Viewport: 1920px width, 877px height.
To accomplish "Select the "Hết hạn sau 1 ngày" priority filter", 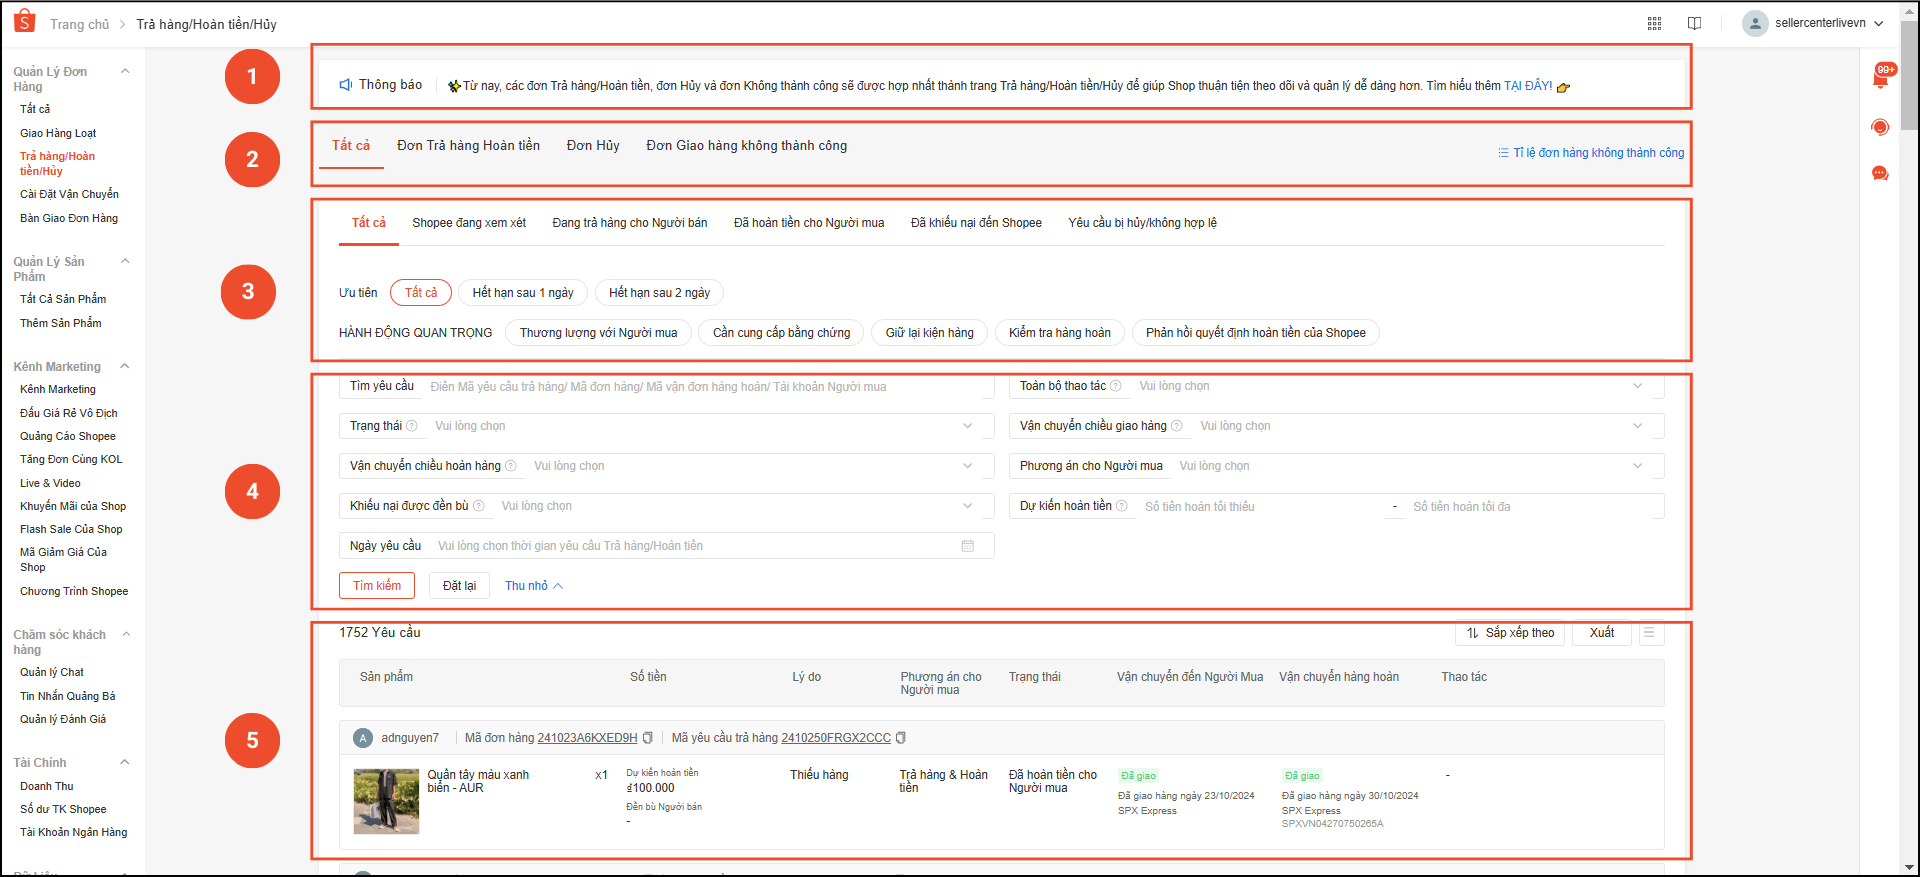I will click(x=522, y=293).
